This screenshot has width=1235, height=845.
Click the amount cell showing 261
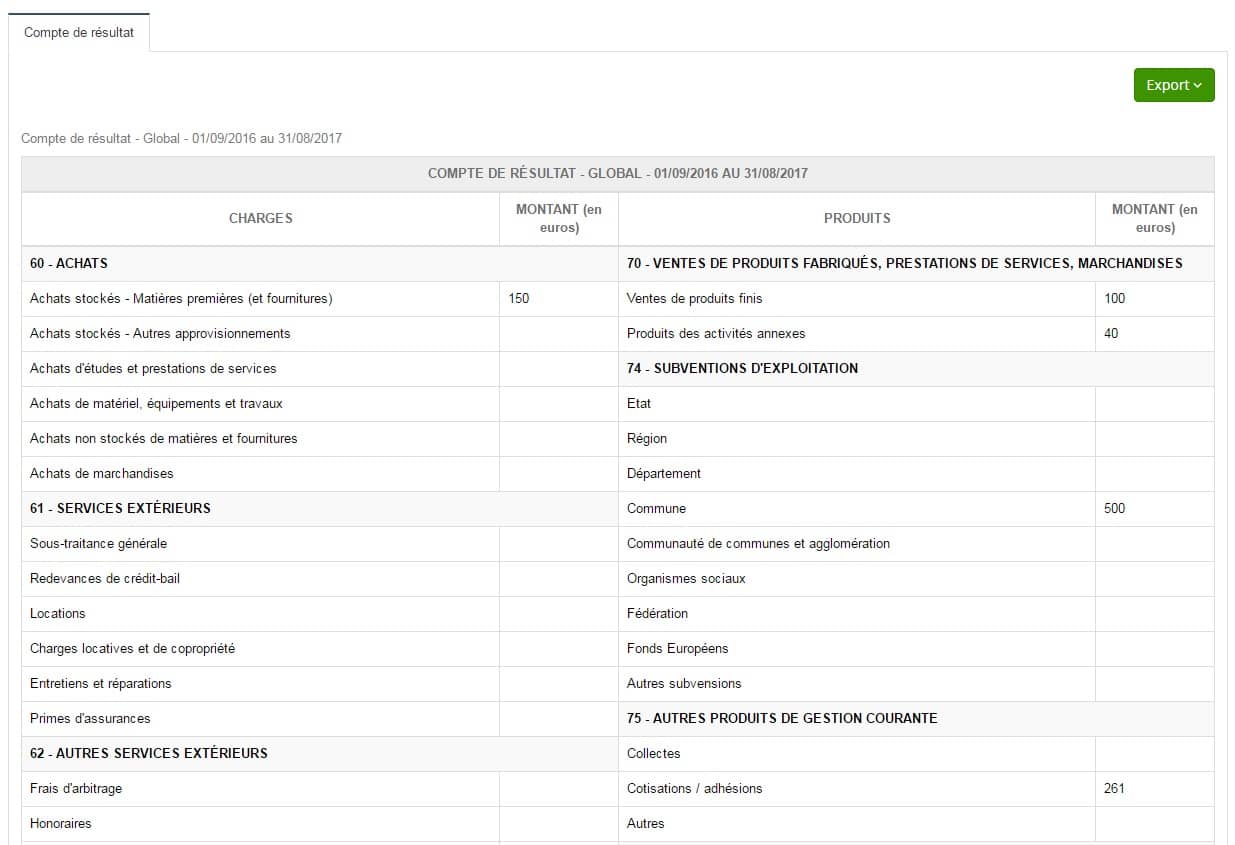tap(1154, 788)
